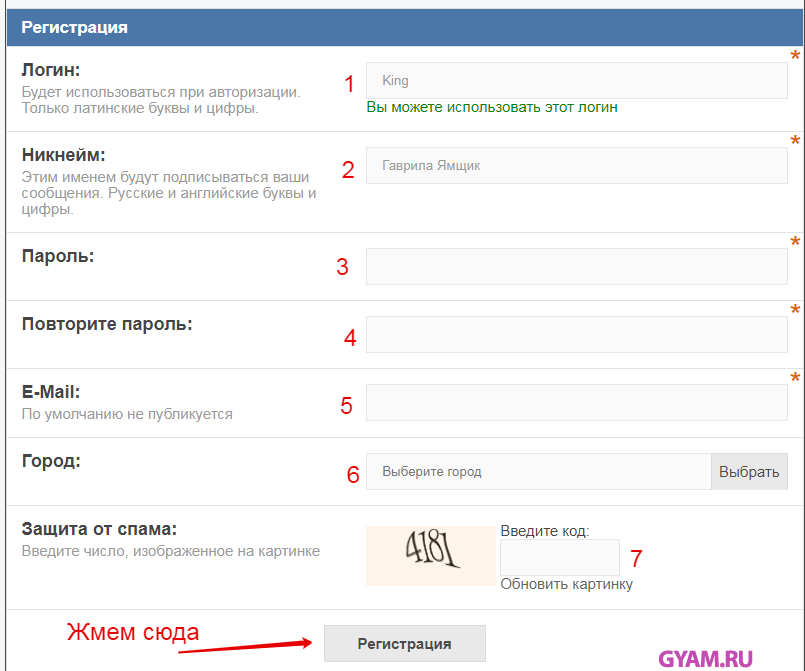Click the required asterisk beside Никнейм field

coord(795,142)
